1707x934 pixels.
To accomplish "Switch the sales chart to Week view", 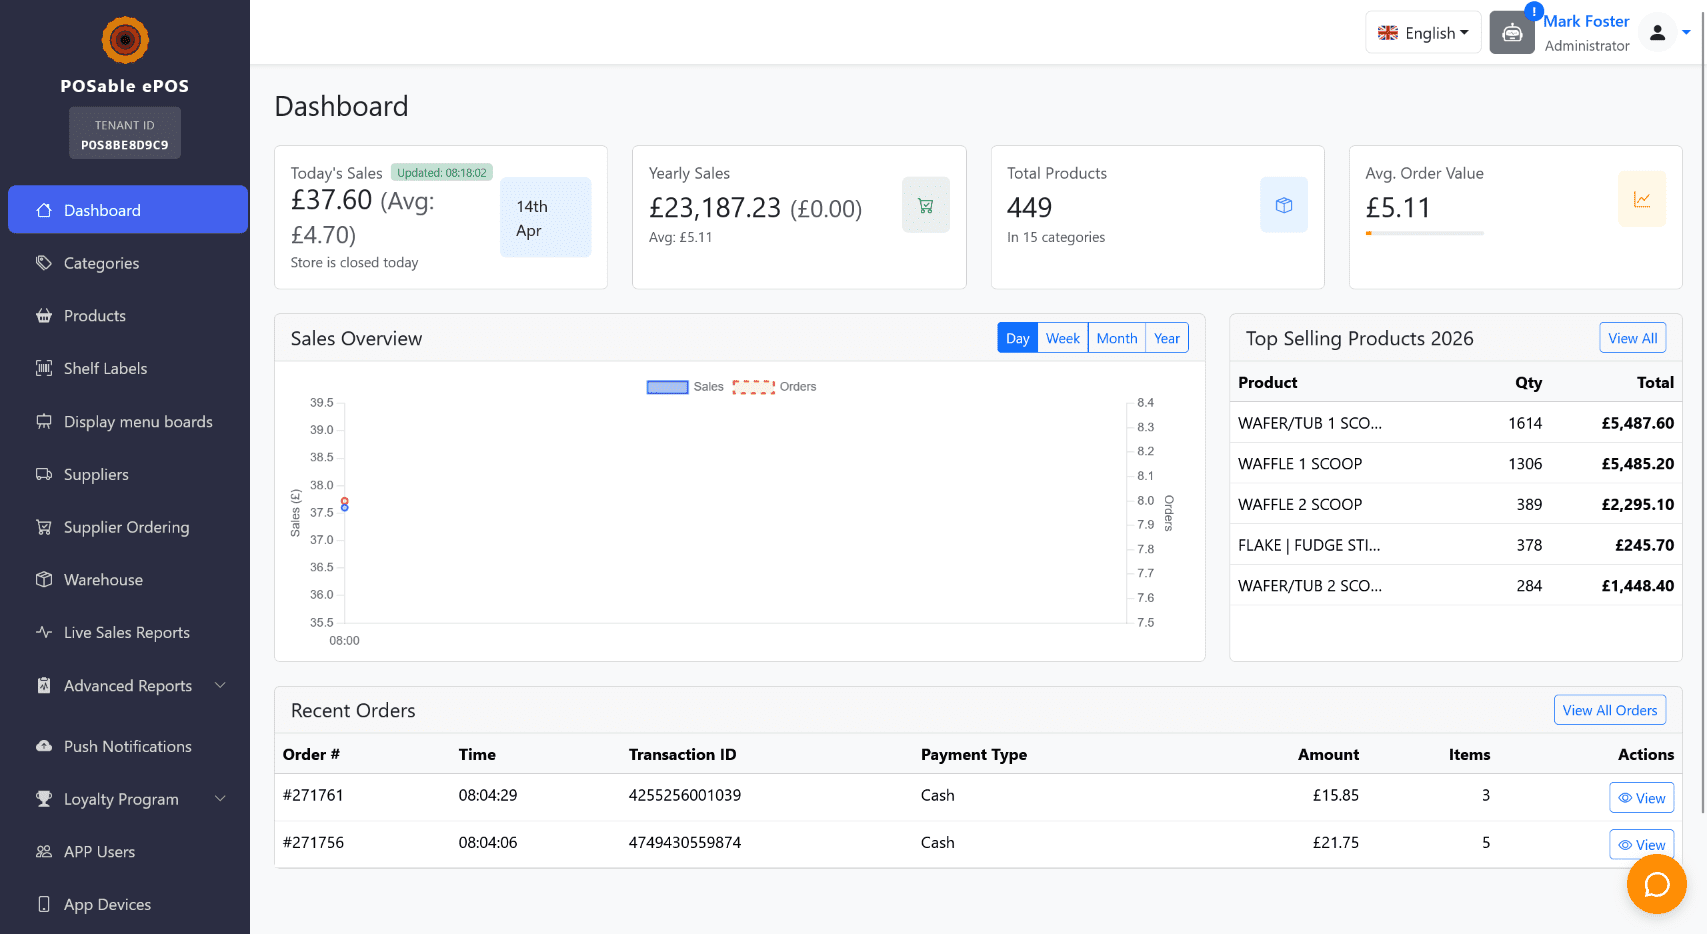I will pos(1062,338).
